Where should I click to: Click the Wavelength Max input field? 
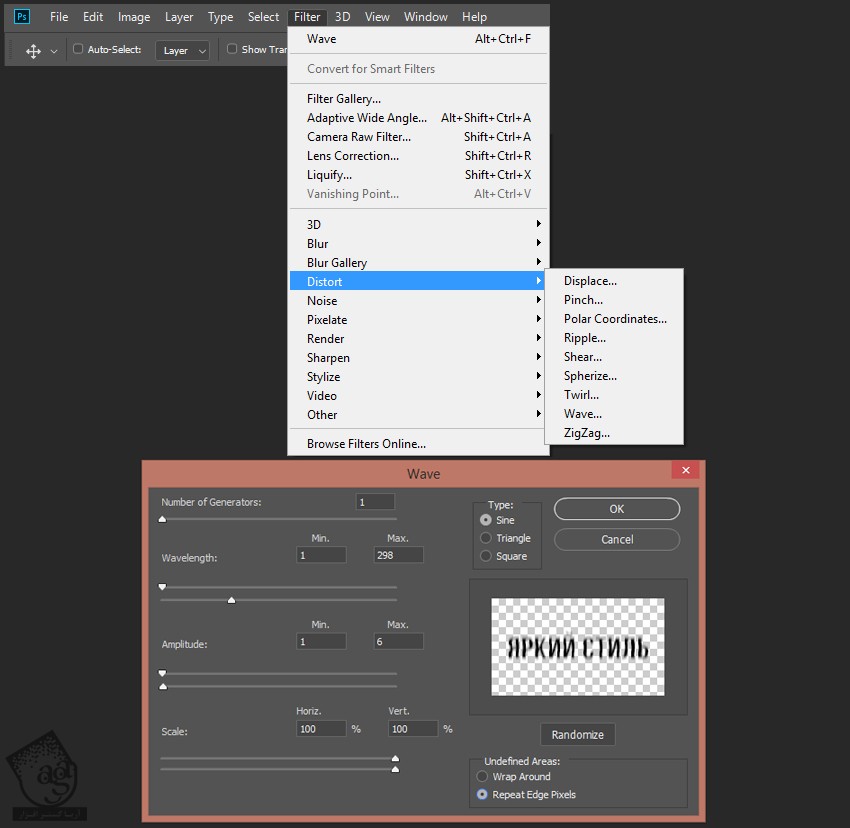[398, 555]
